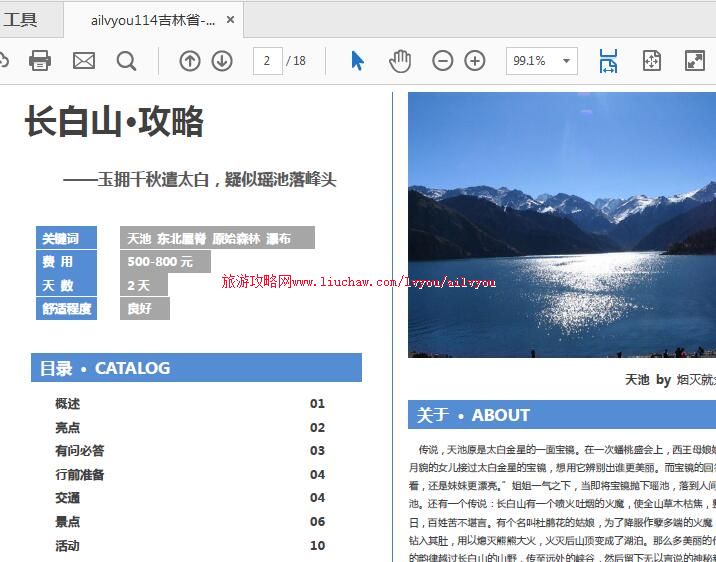Open the search magnifier tool
This screenshot has height=562, width=716.
[x=126, y=61]
